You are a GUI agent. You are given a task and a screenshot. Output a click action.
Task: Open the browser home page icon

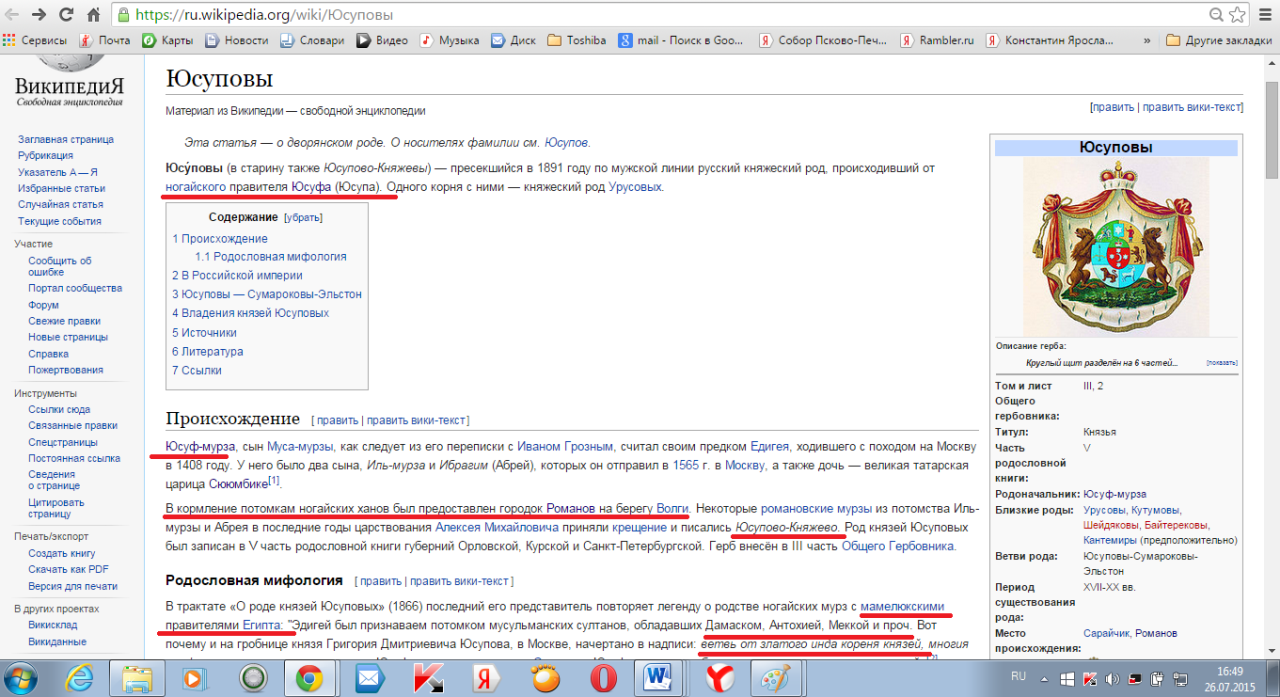(93, 15)
